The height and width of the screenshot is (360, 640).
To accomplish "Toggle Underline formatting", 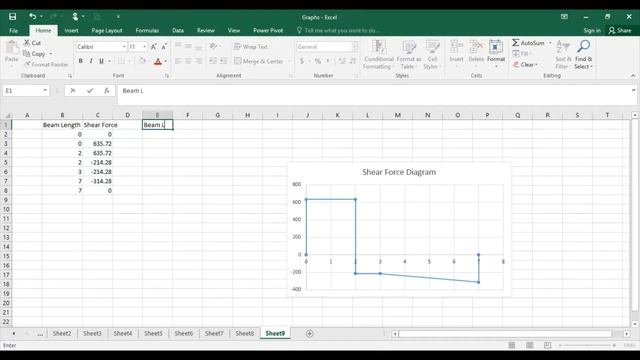I will pyautogui.click(x=101, y=61).
